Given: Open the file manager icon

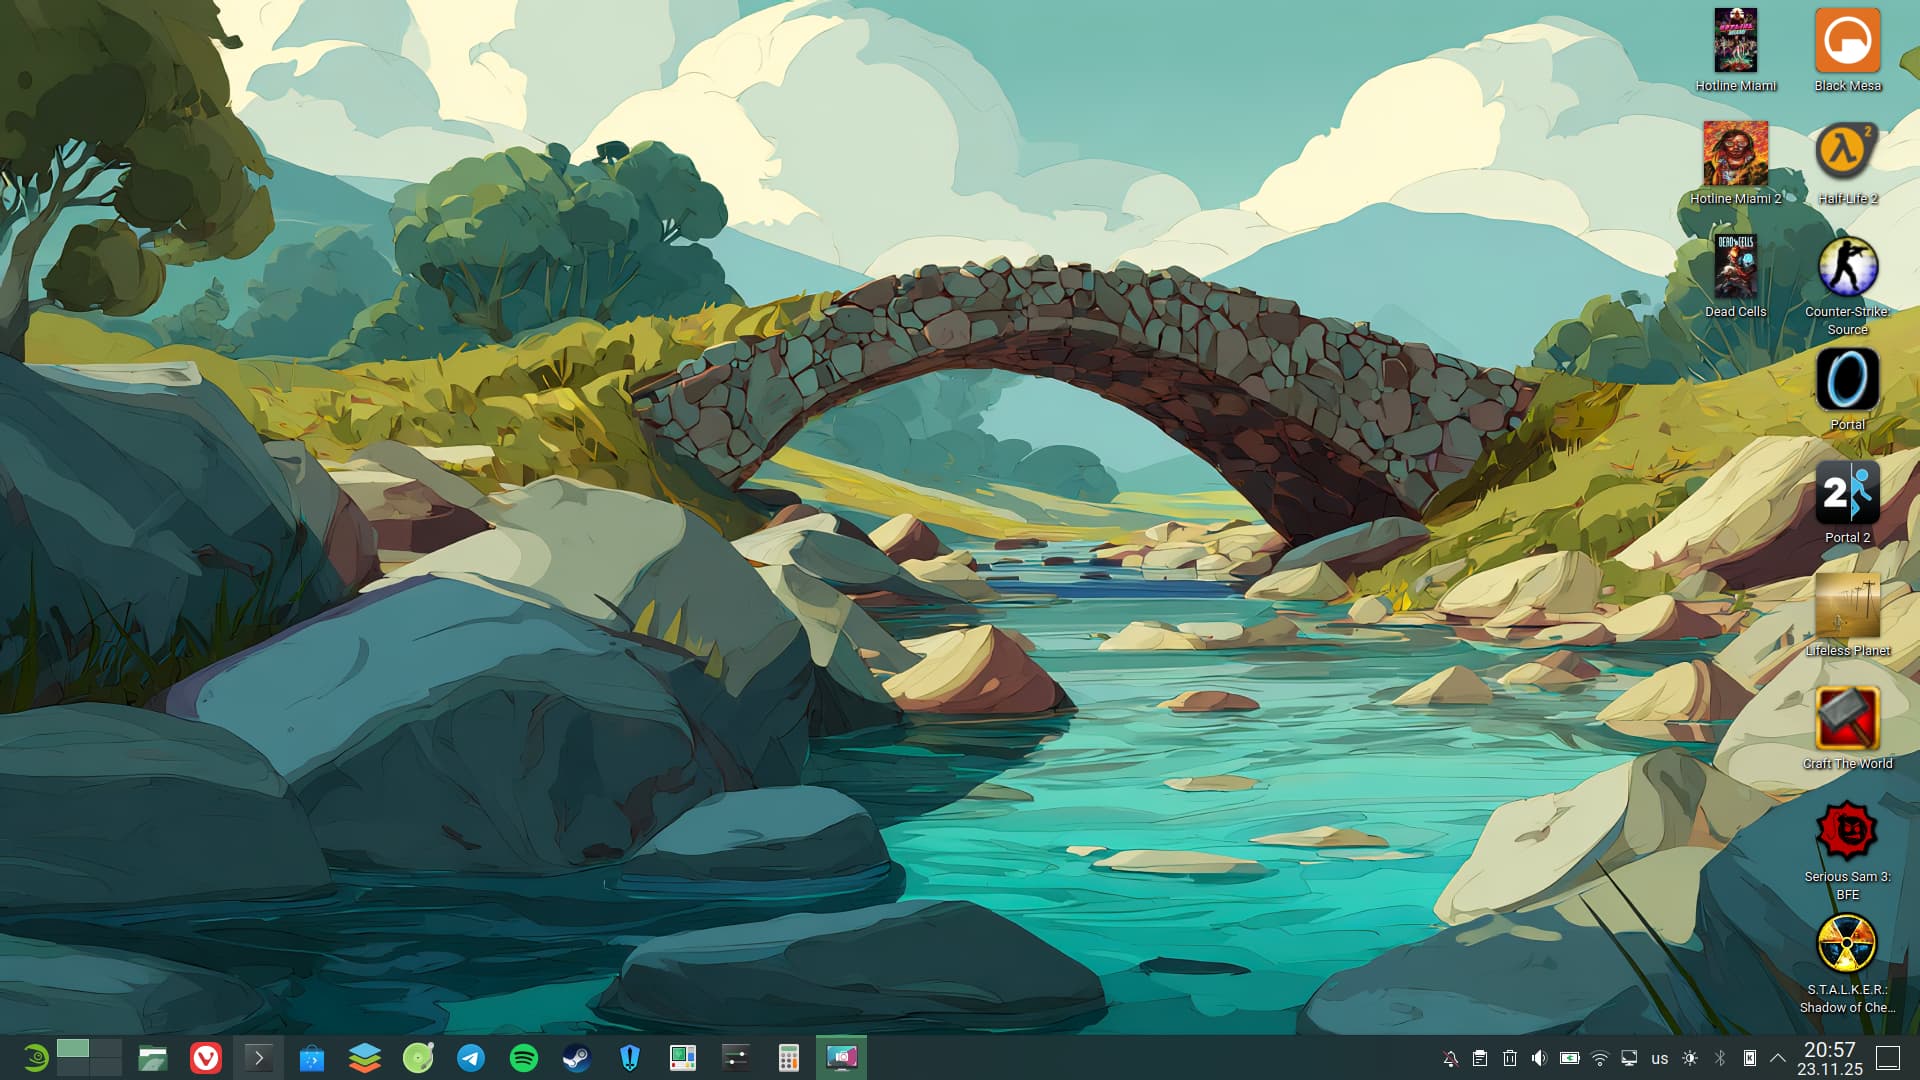Looking at the screenshot, I should point(153,1058).
